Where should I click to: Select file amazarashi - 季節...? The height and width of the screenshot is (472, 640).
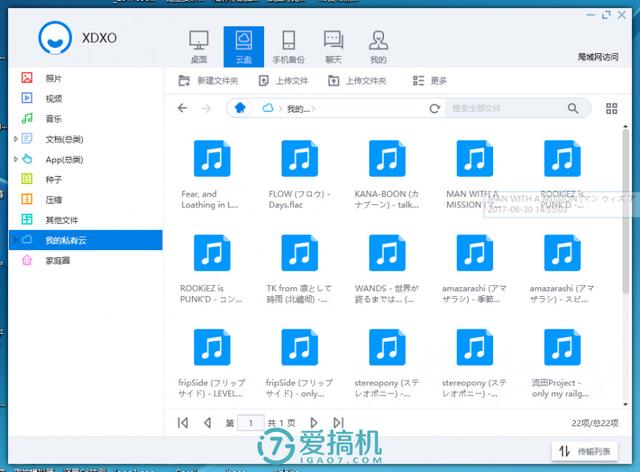475,269
